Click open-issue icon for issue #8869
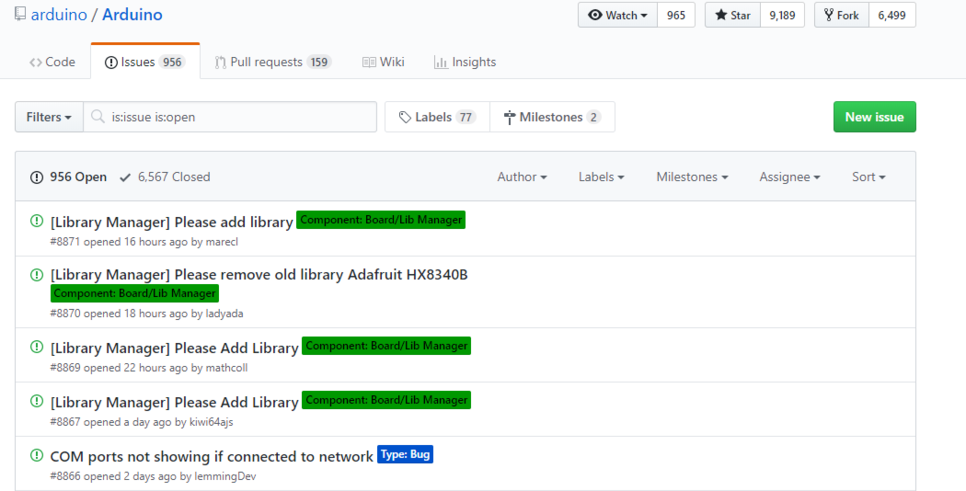This screenshot has width=966, height=491. tap(36, 346)
